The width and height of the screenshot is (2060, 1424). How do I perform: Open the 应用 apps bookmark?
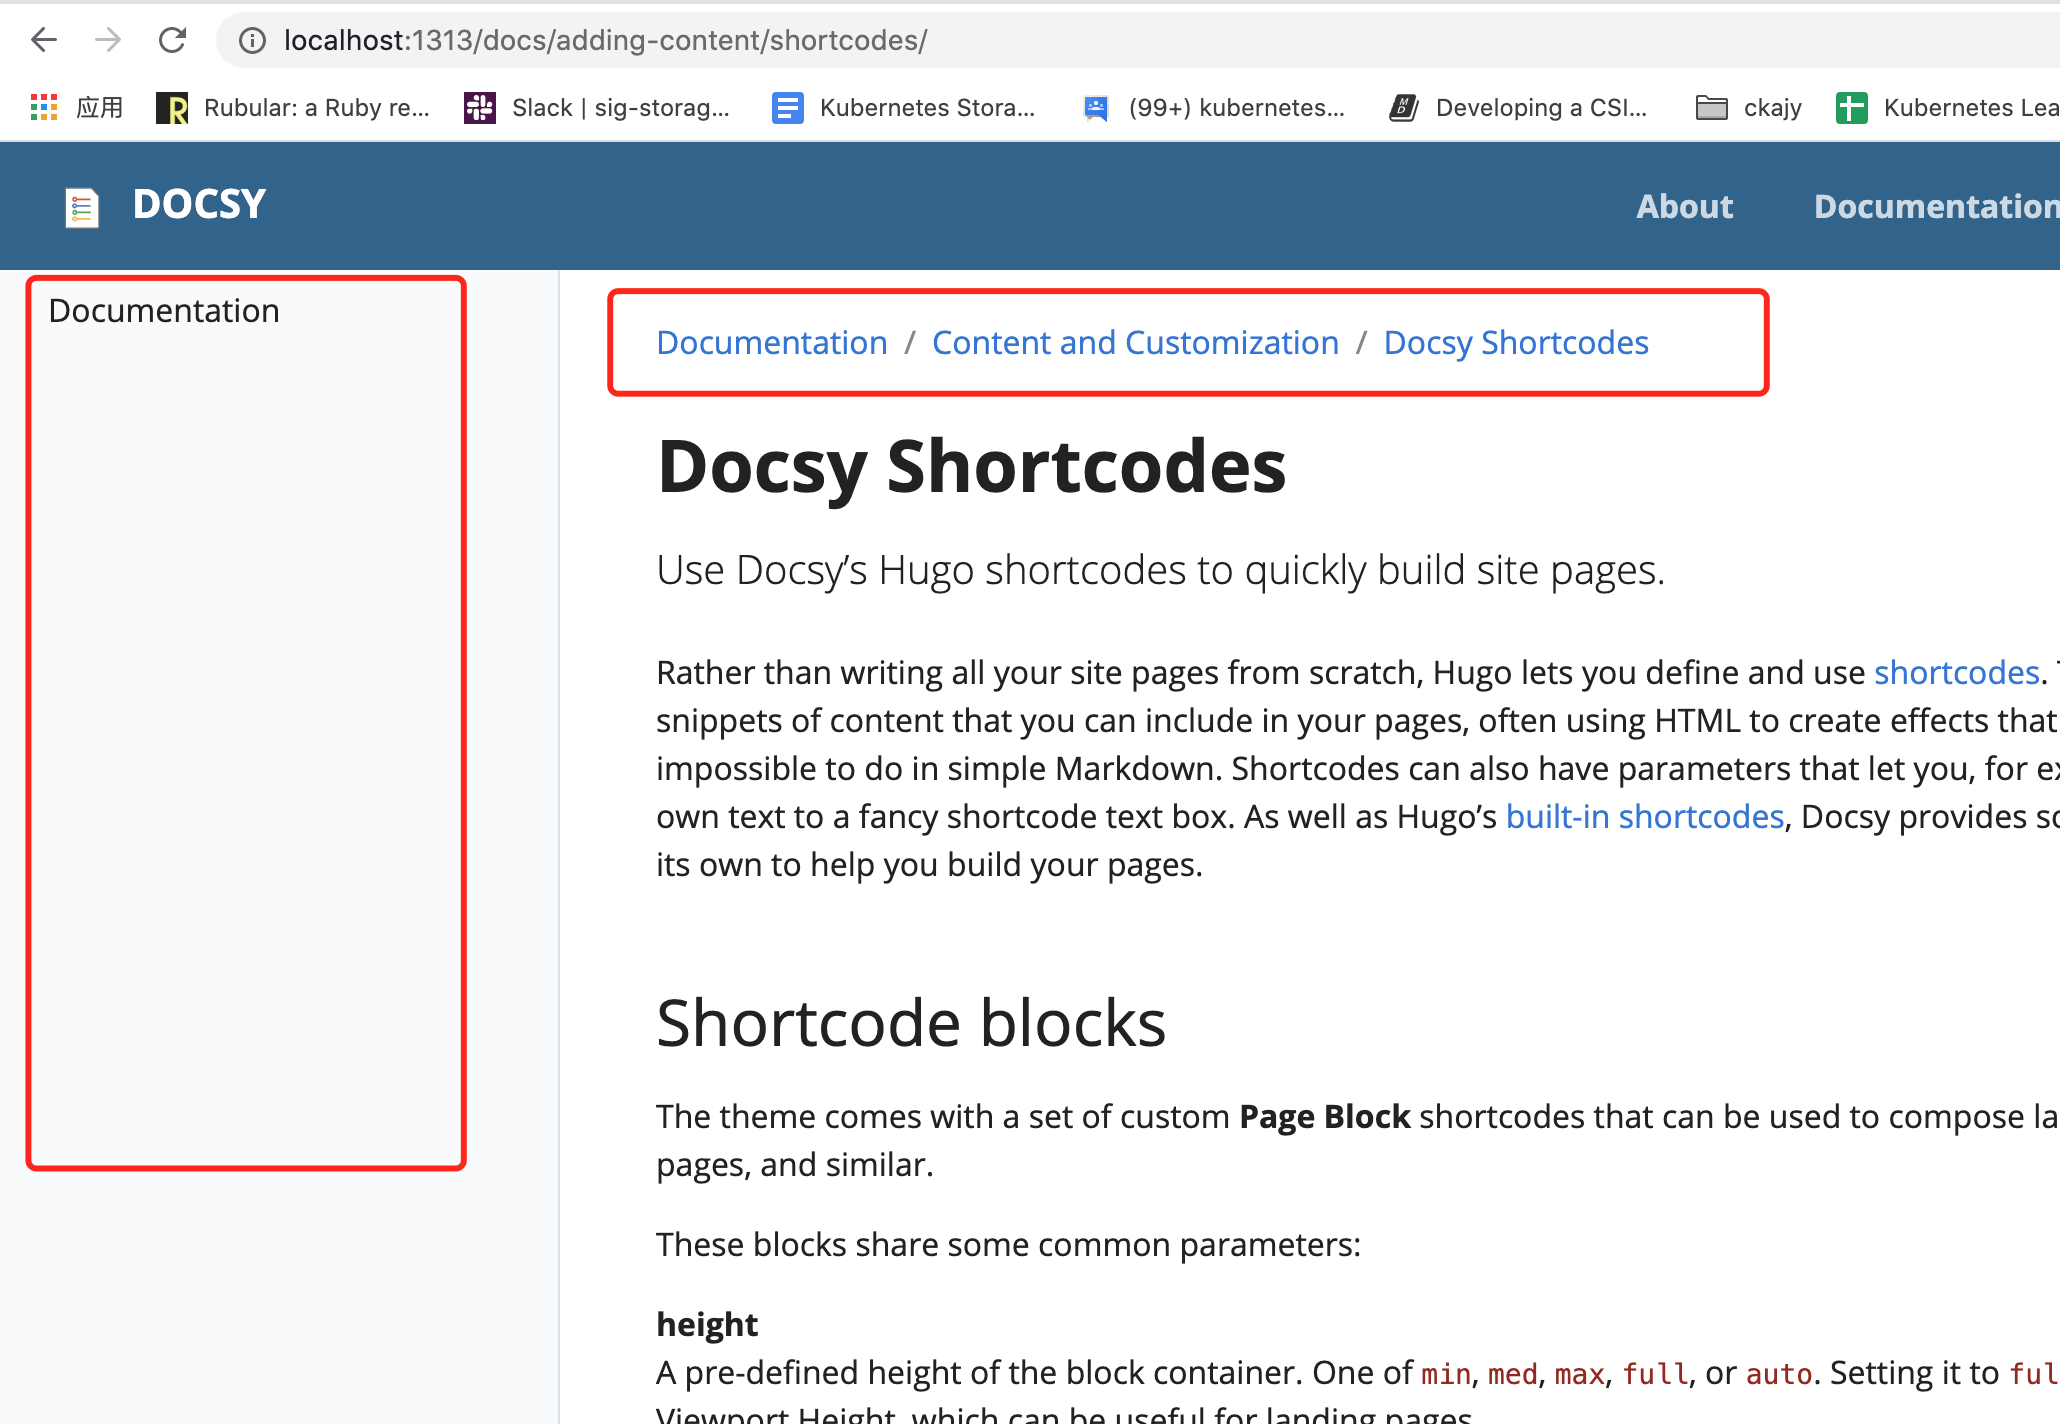pyautogui.click(x=75, y=108)
